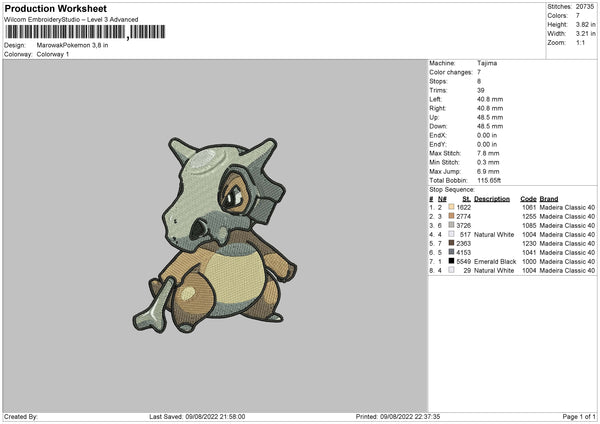Click the color swatch for stop 1 (1622 stitches)
Viewport: 600px width, 424px height.
pyautogui.click(x=451, y=207)
